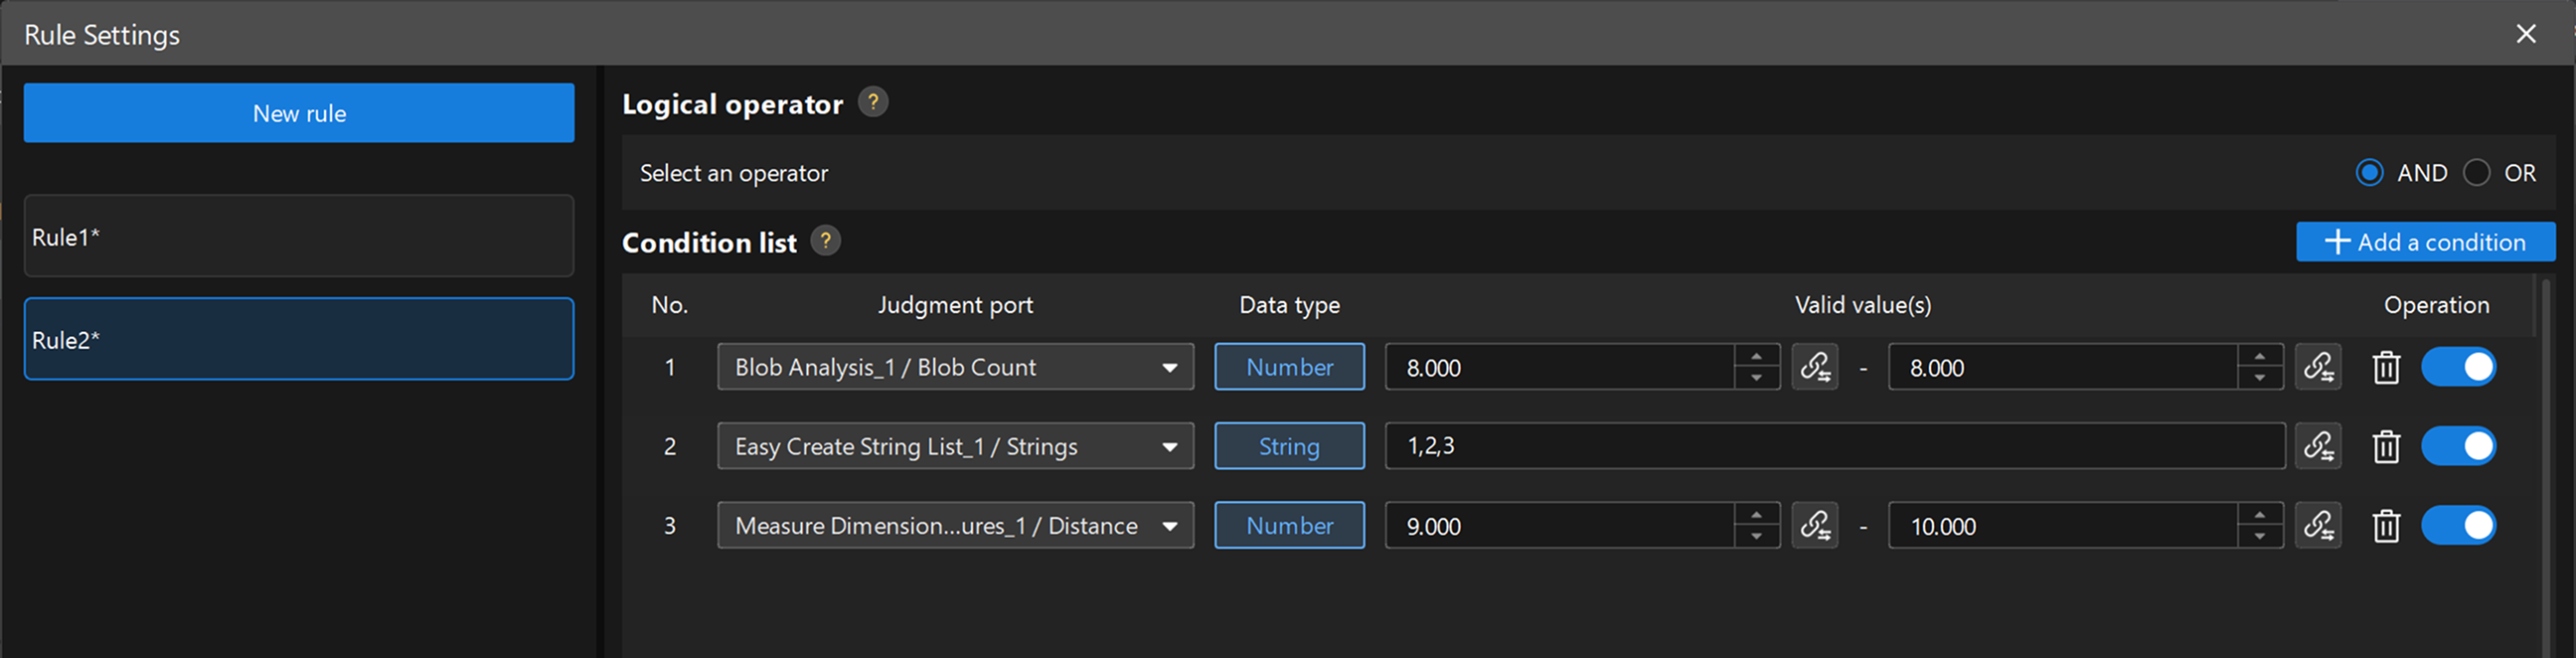The height and width of the screenshot is (658, 2576).
Task: Close the Rule Settings dialog
Action: (x=2526, y=34)
